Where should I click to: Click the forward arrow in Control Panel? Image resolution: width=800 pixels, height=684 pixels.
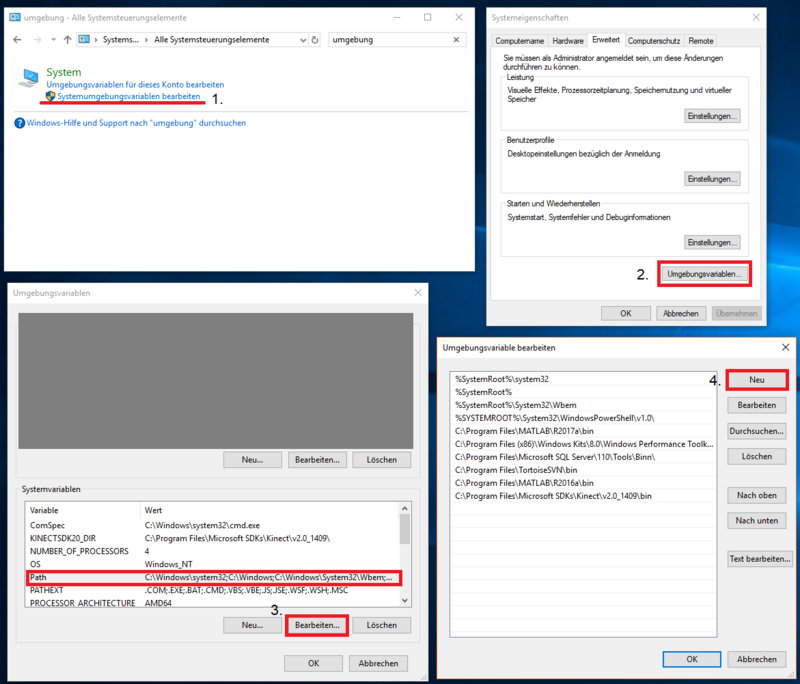pyautogui.click(x=36, y=39)
